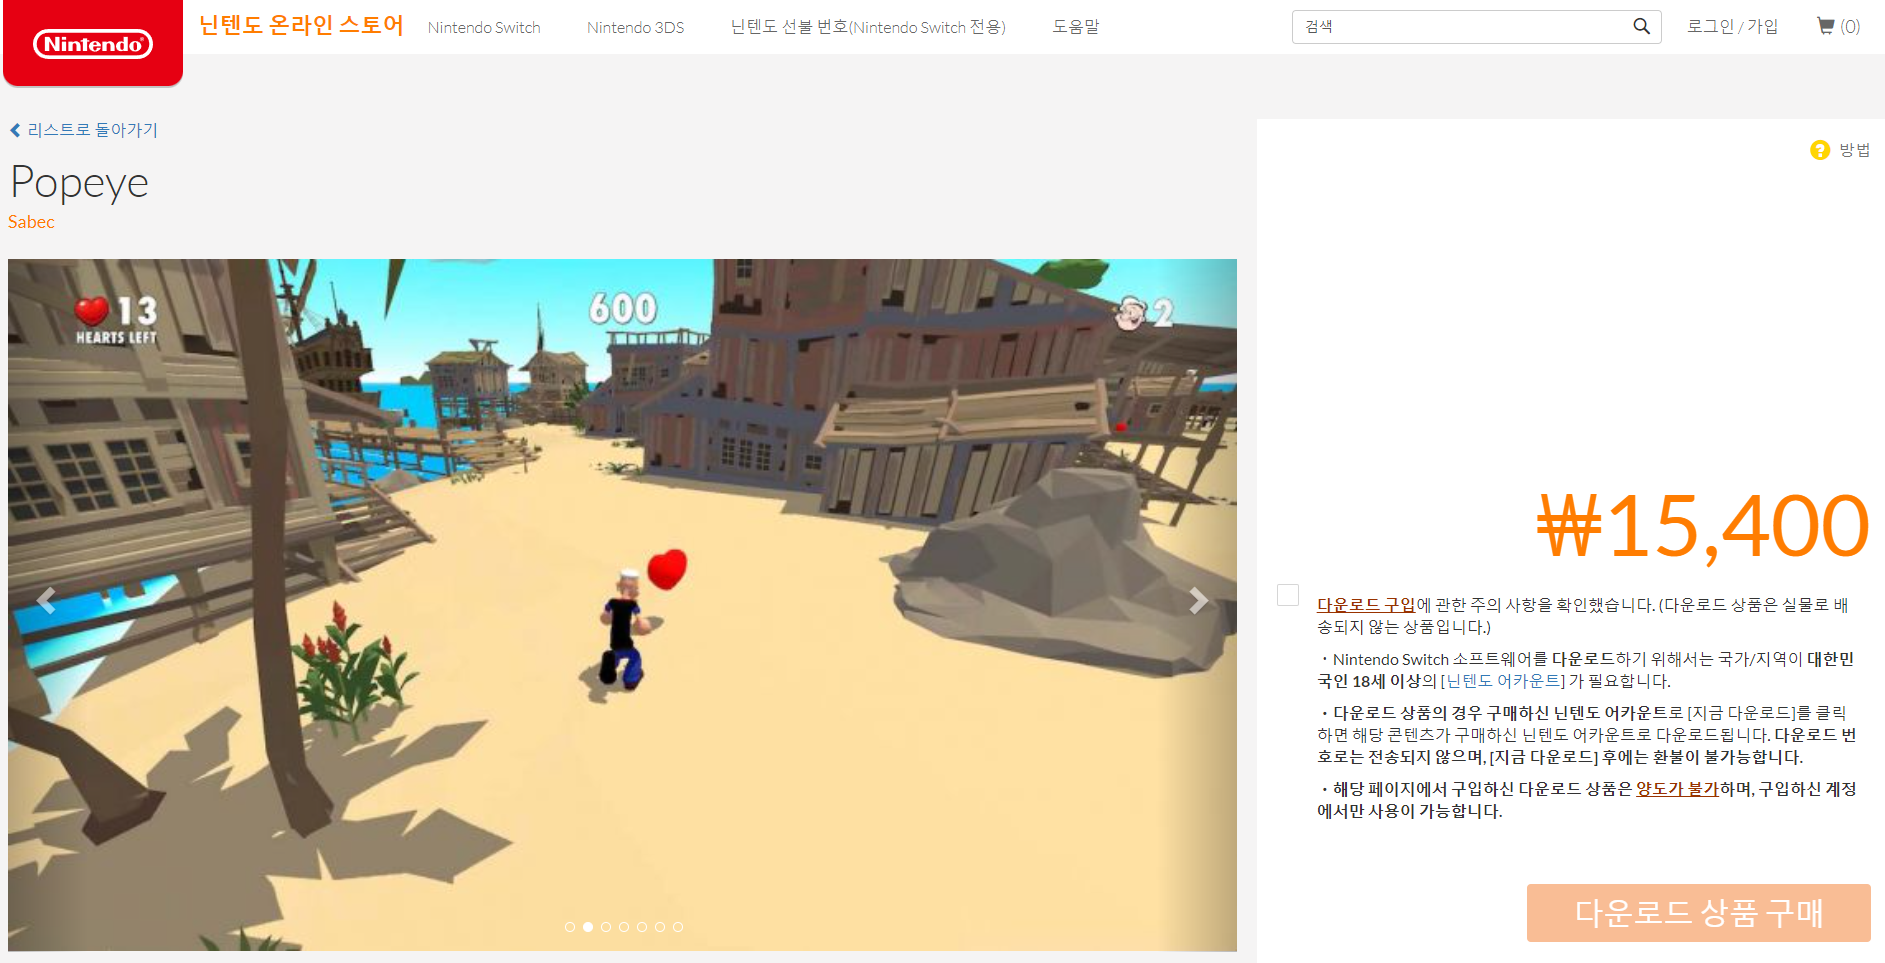Screen dimensions: 1885x963
Task: Click 로그인 / 가입 link
Action: (1732, 27)
